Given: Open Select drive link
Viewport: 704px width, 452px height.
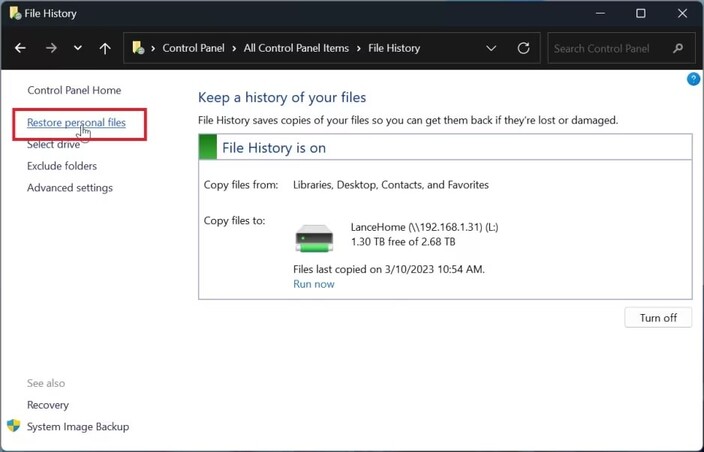Looking at the screenshot, I should [53, 145].
